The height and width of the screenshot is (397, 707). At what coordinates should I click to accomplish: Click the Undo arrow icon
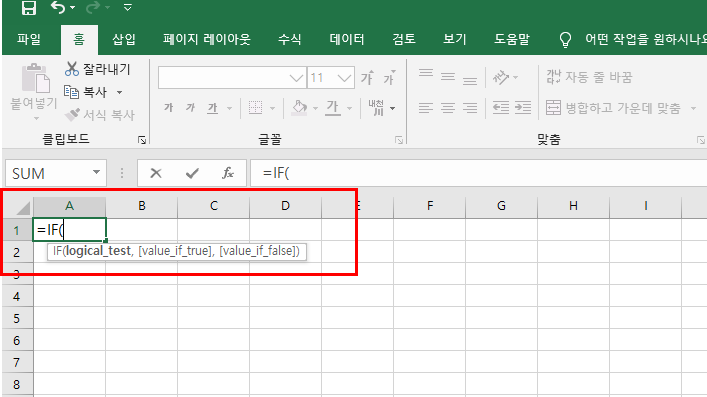coord(58,7)
